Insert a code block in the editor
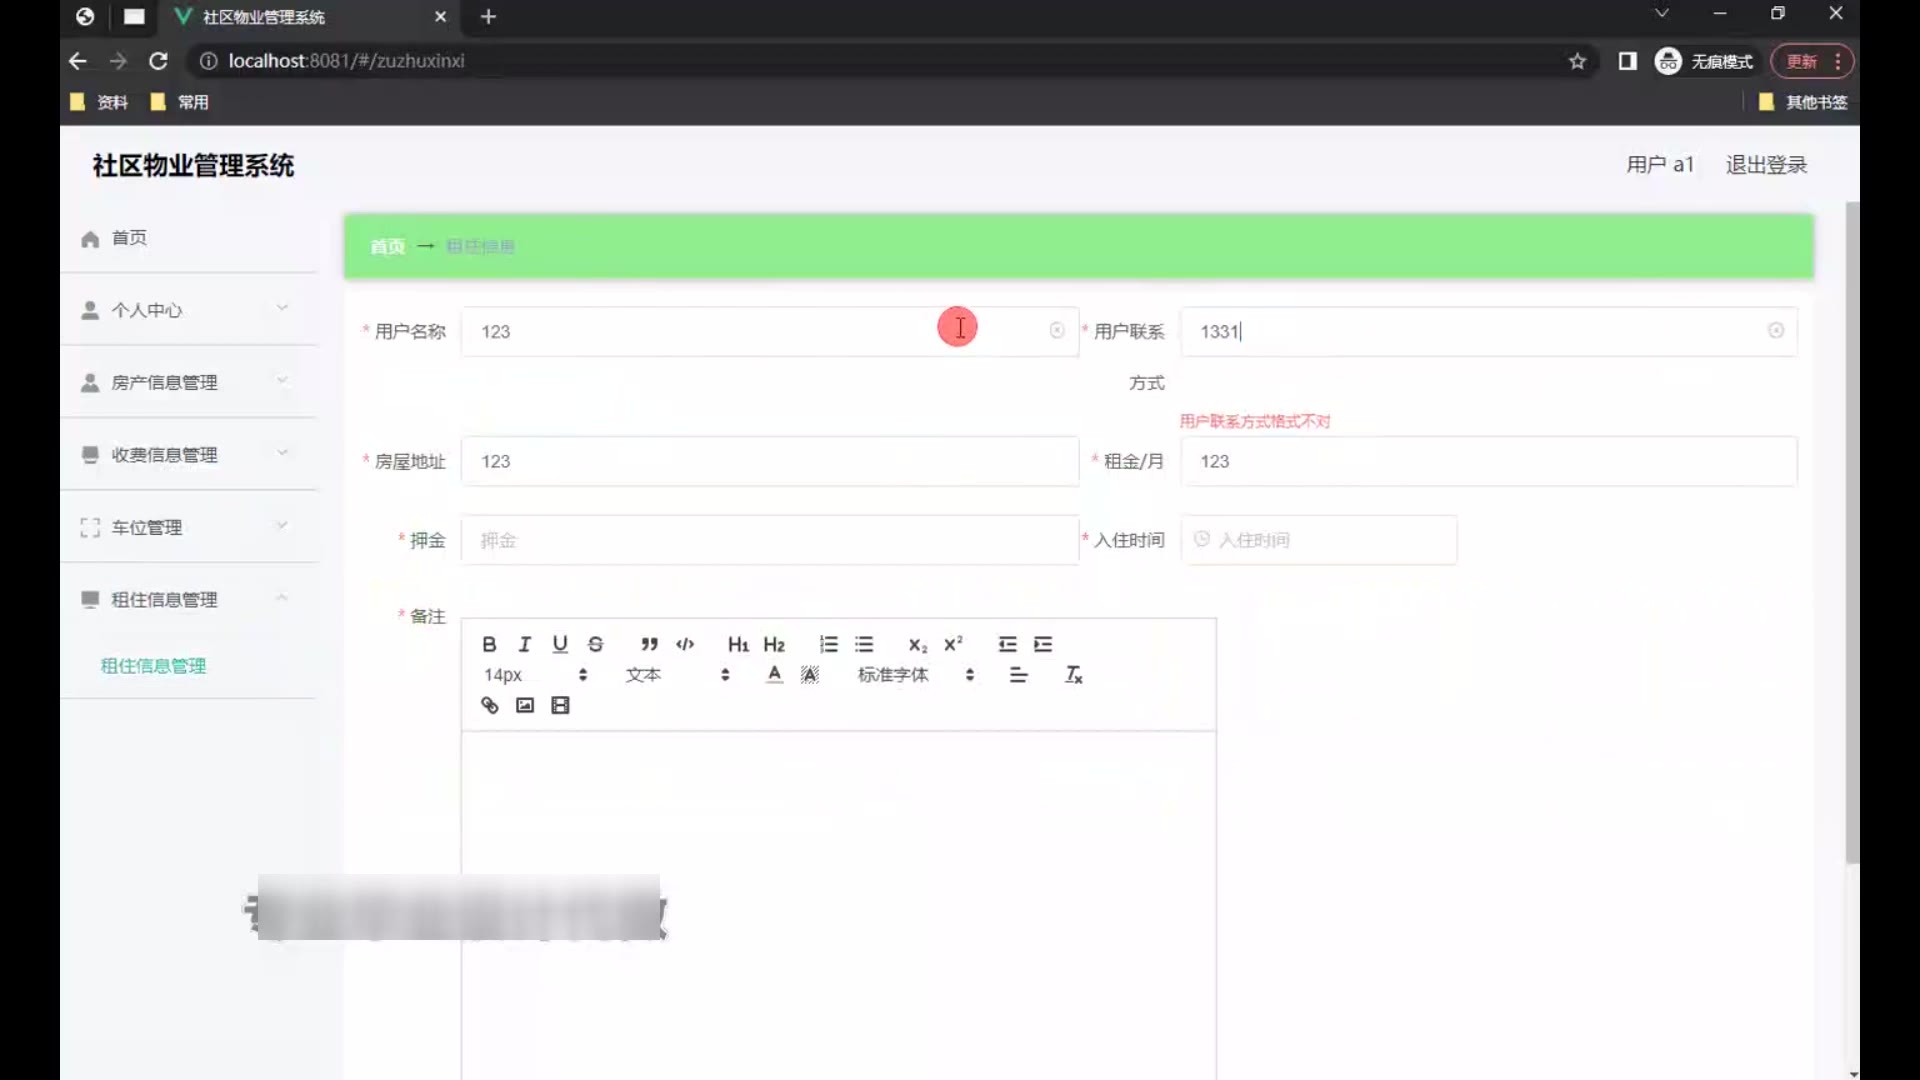 coord(685,644)
